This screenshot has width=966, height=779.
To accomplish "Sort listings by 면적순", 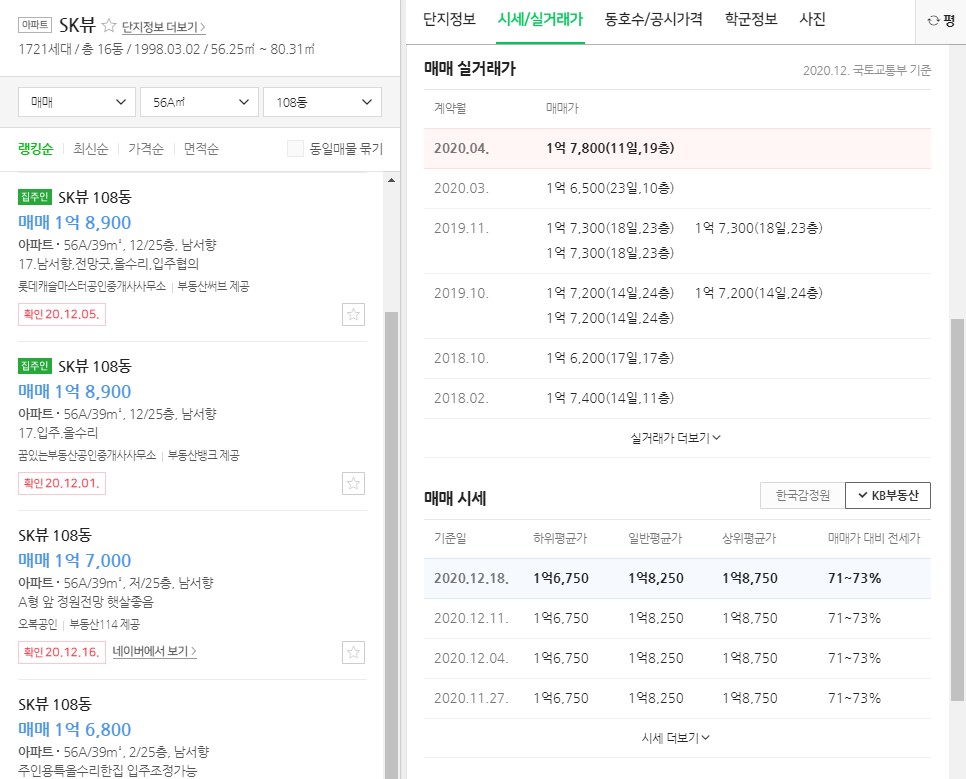I will (x=201, y=149).
